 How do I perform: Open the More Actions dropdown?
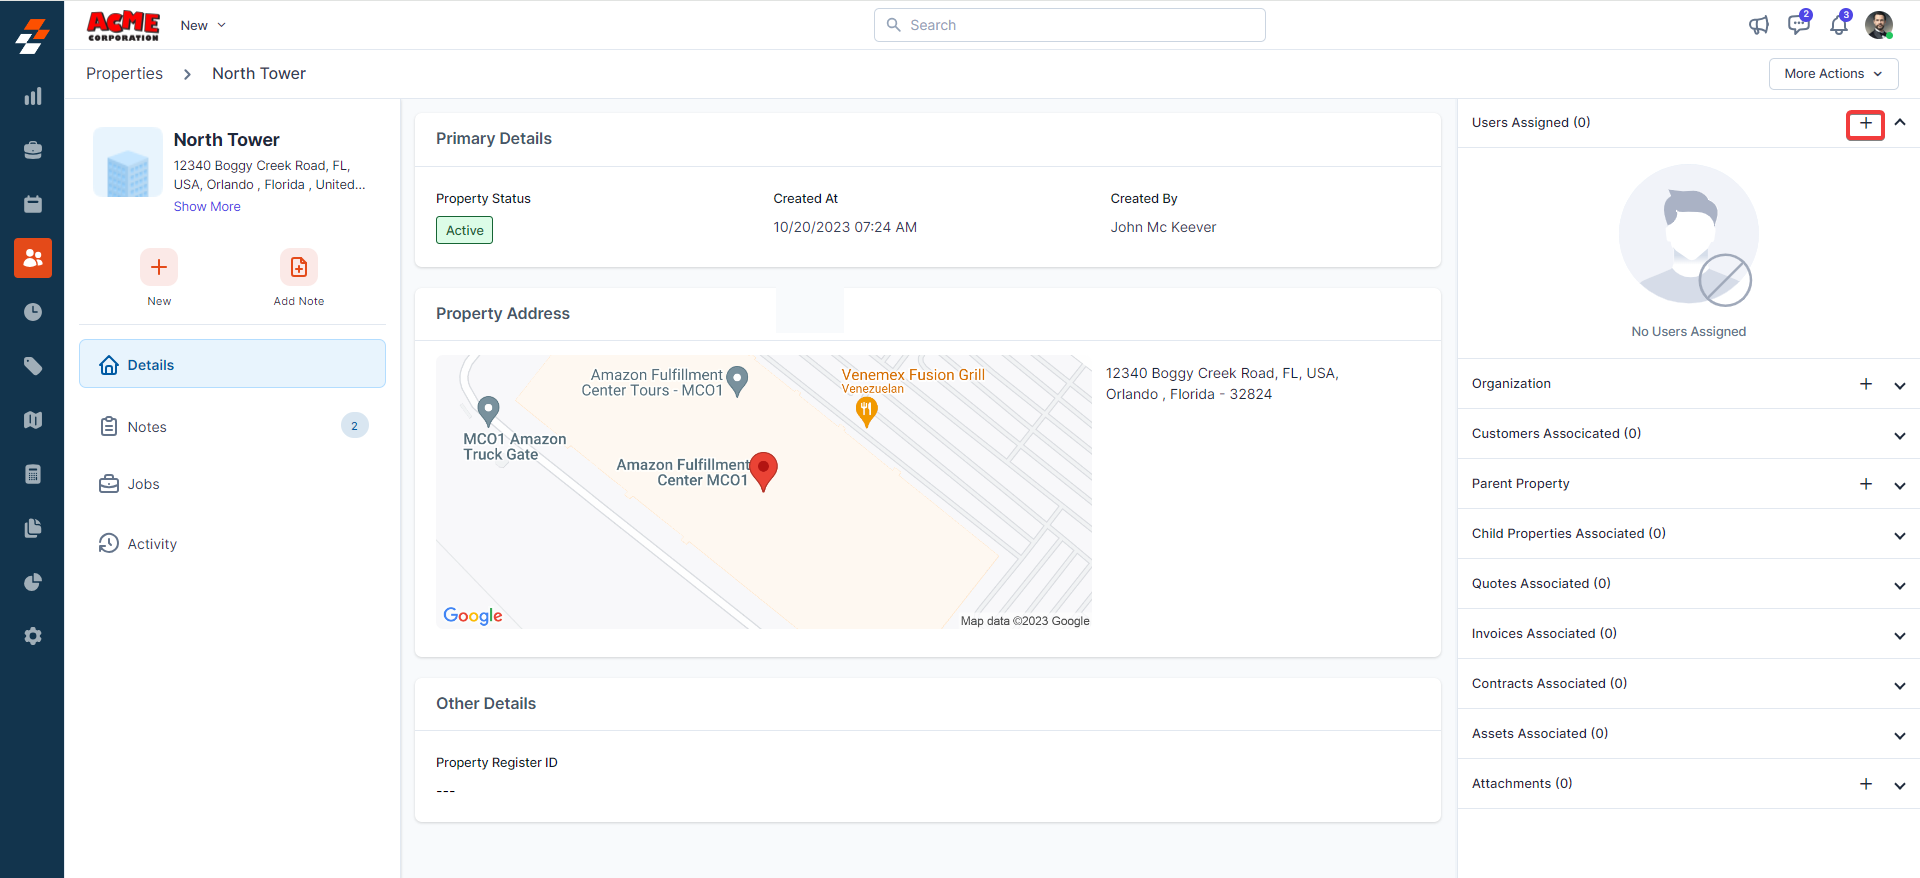pos(1832,74)
